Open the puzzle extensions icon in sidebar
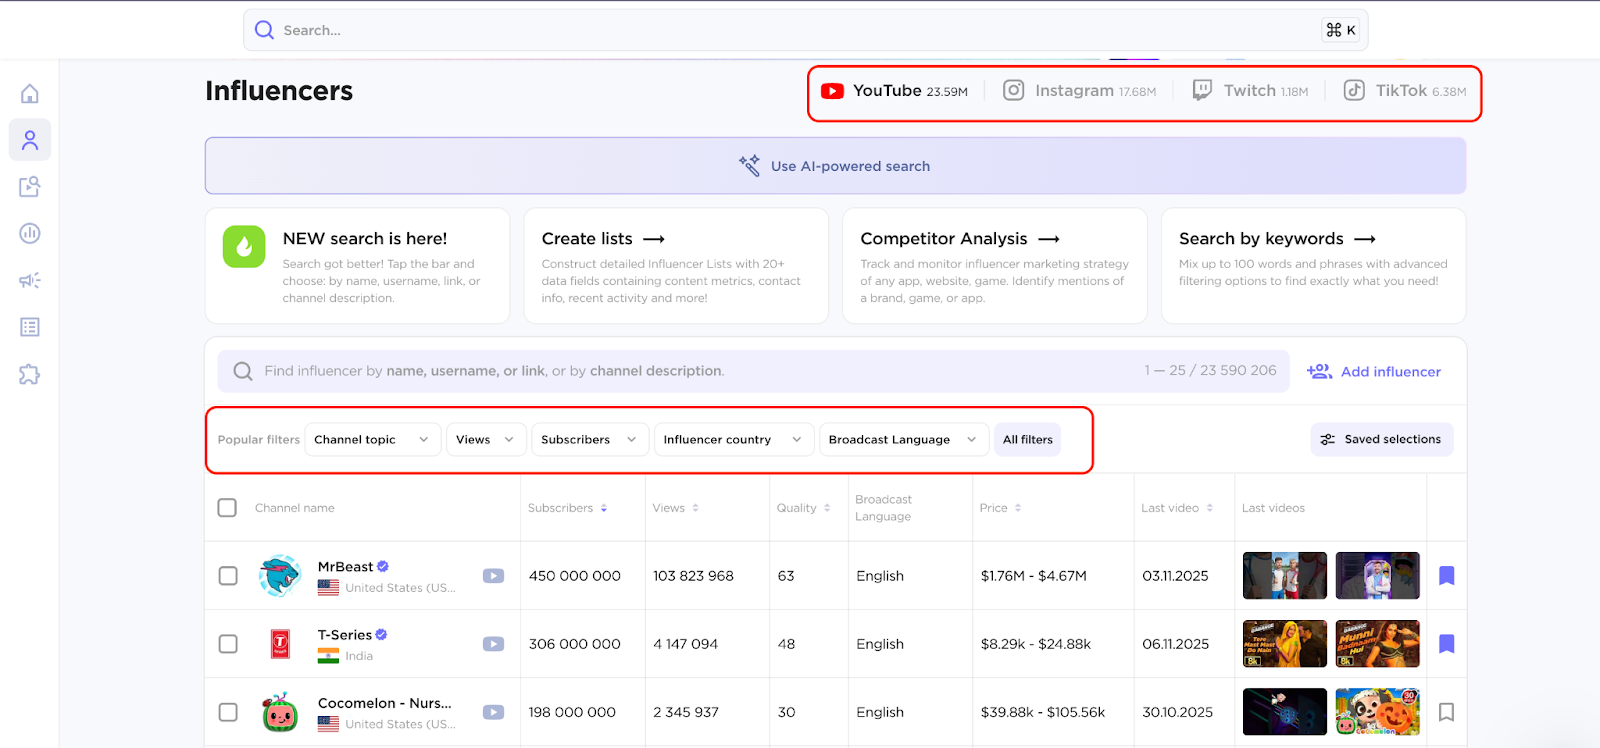Viewport: 1600px width, 748px height. (30, 374)
